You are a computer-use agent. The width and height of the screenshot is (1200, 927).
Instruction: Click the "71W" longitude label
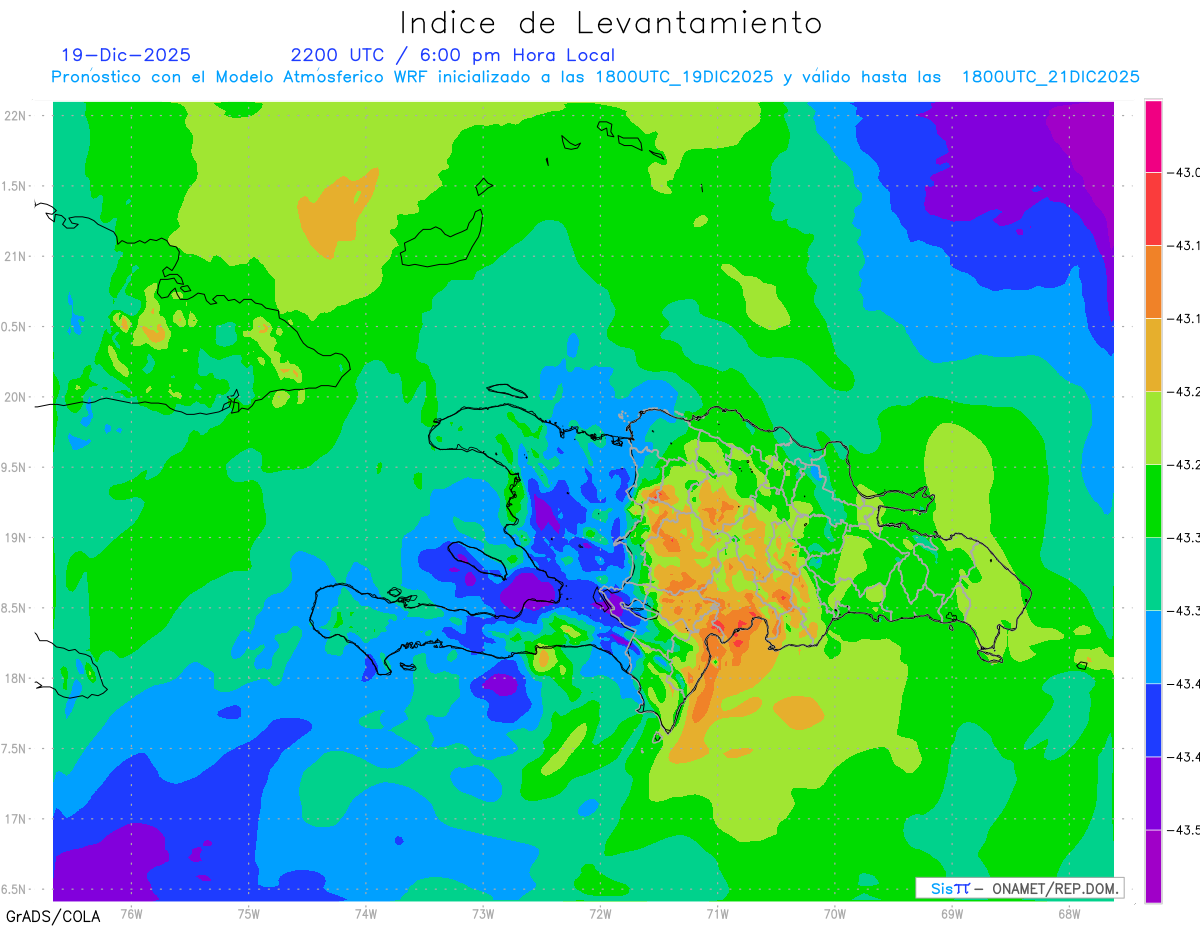pyautogui.click(x=717, y=912)
